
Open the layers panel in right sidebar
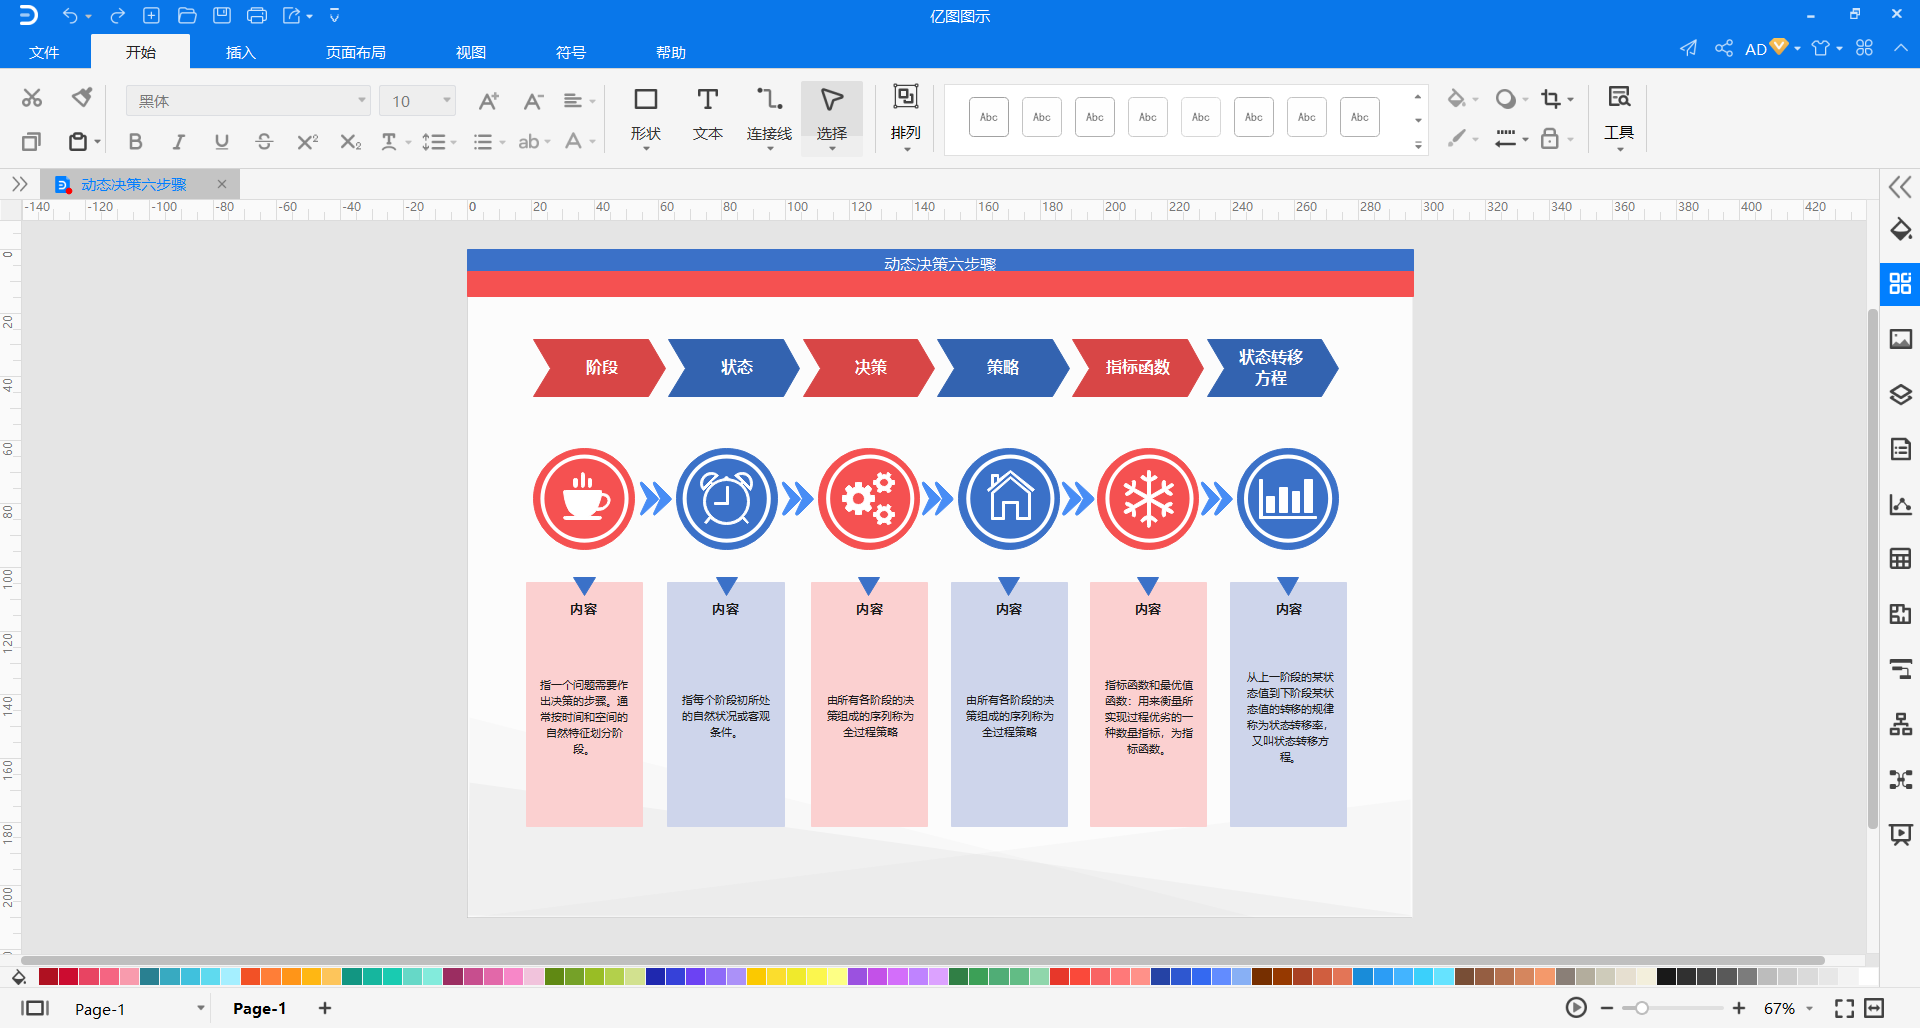(x=1900, y=395)
